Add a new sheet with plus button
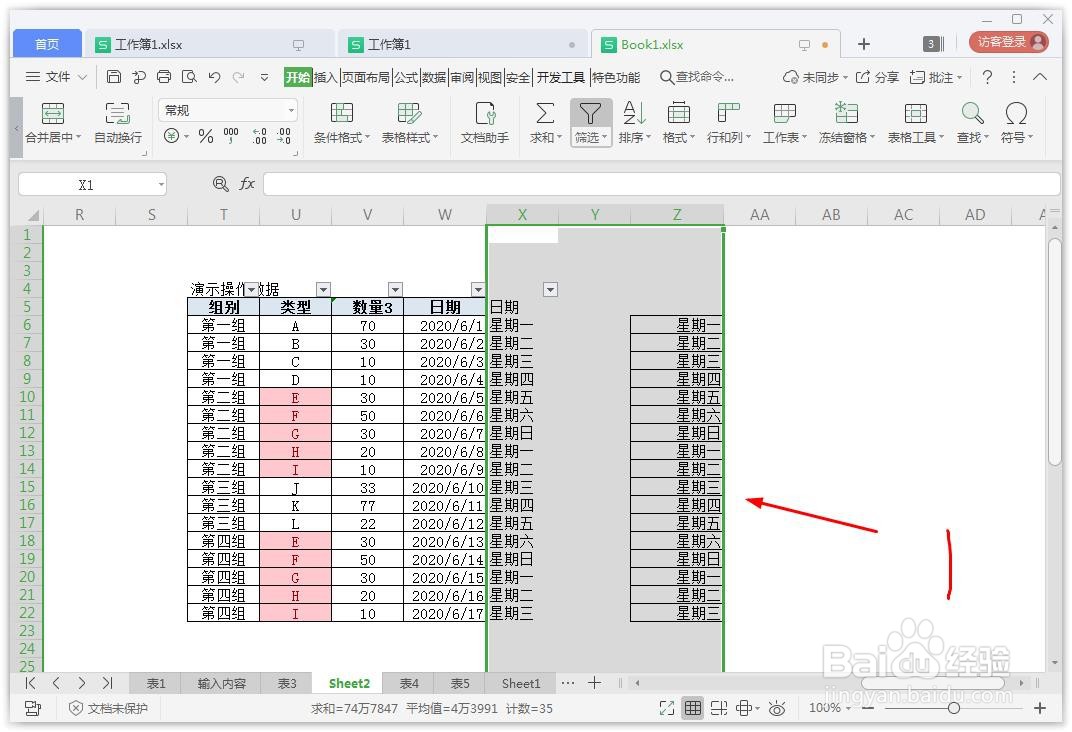The height and width of the screenshot is (732, 1072). coord(594,682)
